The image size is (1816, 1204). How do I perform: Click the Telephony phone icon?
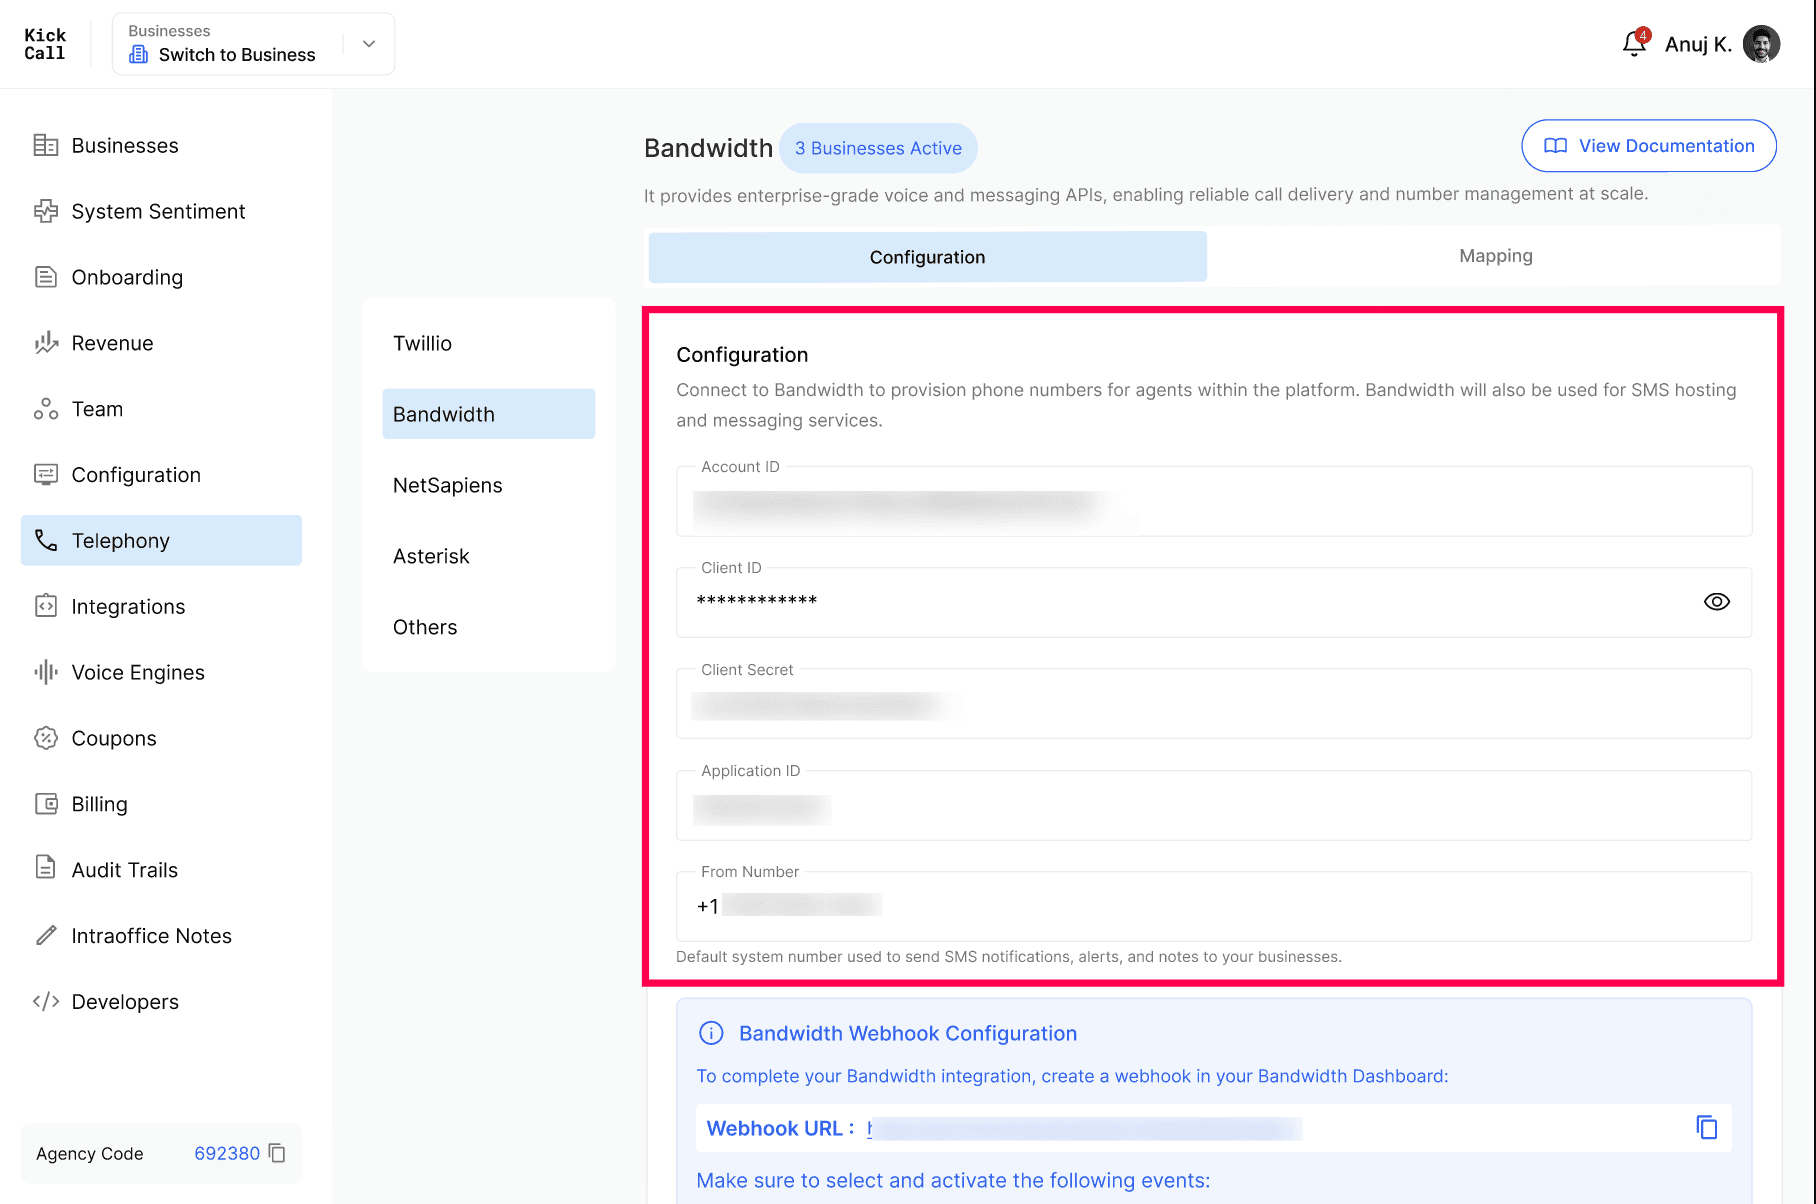click(46, 540)
